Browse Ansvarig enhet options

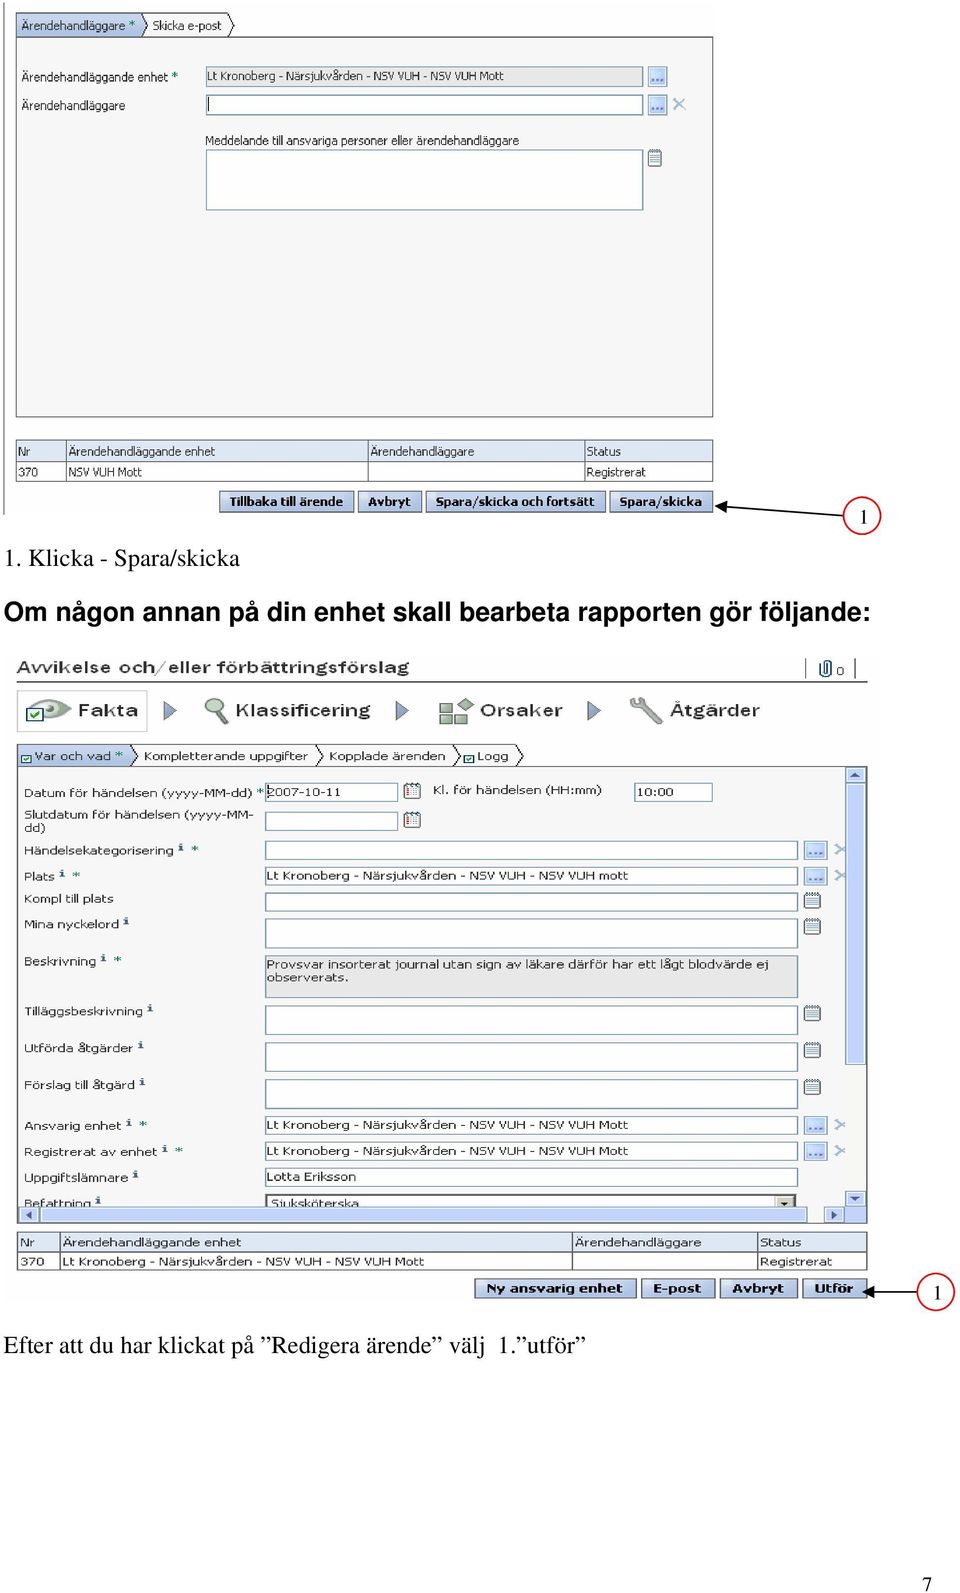[815, 1125]
